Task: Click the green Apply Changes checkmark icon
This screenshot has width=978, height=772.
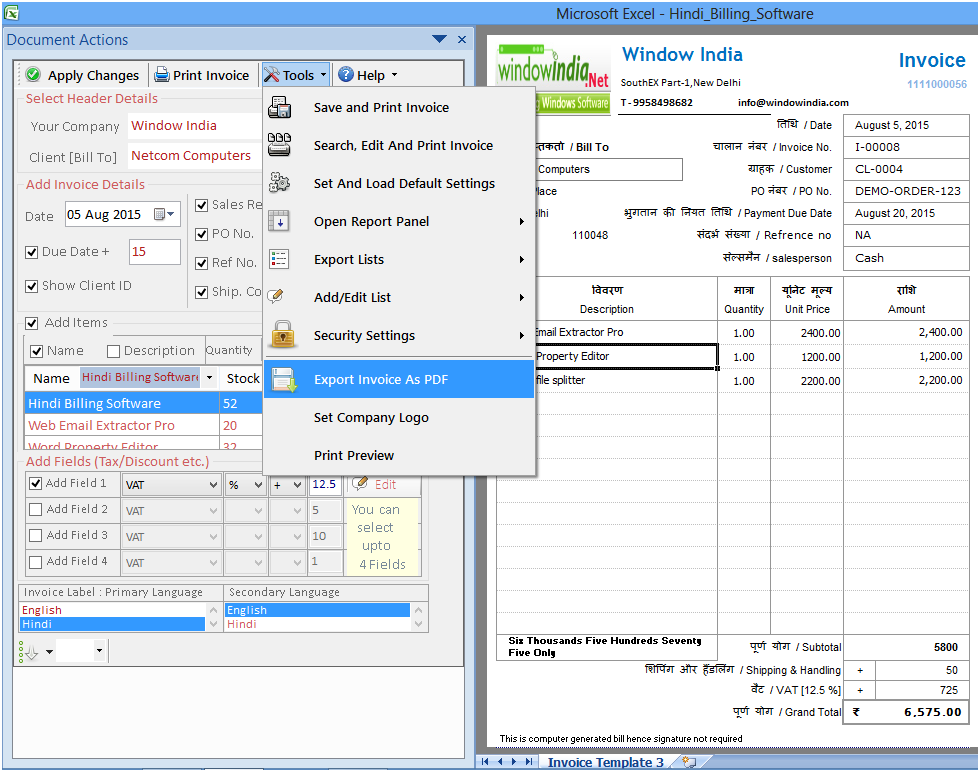Action: pos(33,75)
